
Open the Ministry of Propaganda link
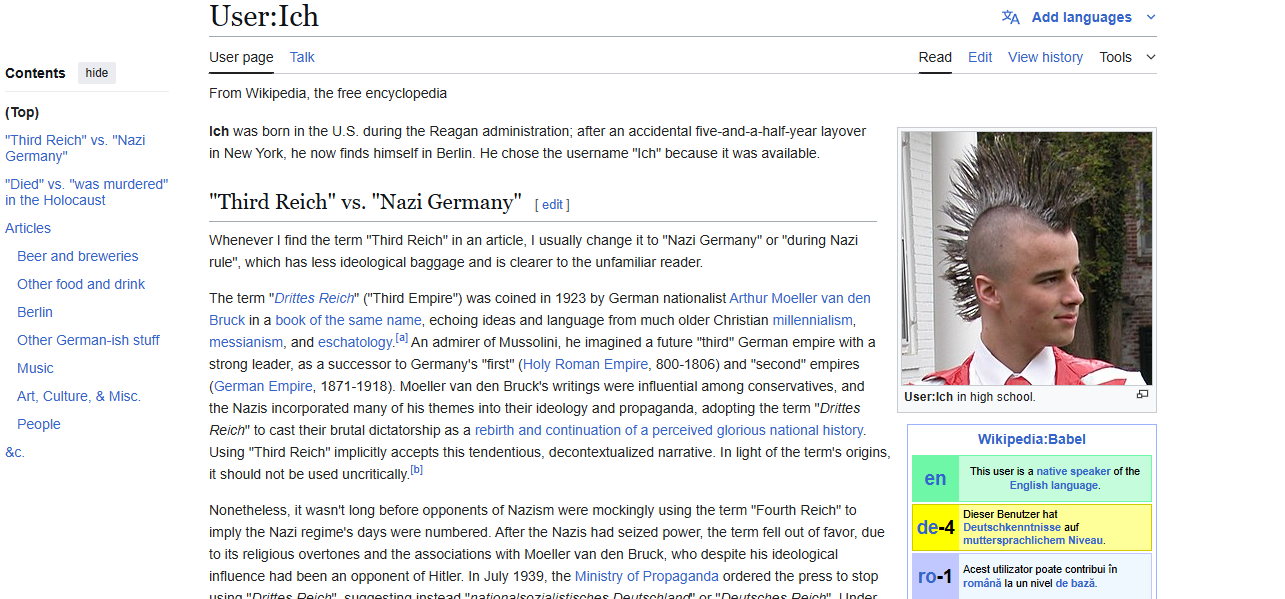pos(647,576)
